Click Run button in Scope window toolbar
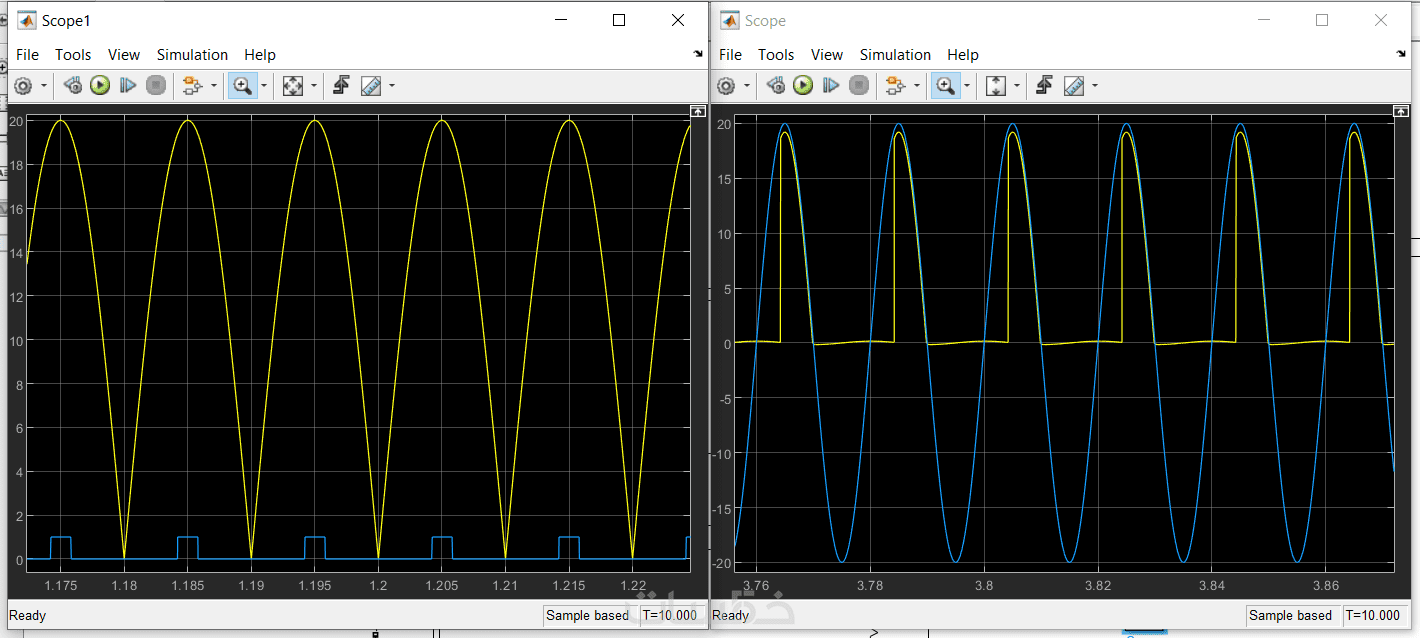This screenshot has width=1420, height=638. click(x=803, y=86)
